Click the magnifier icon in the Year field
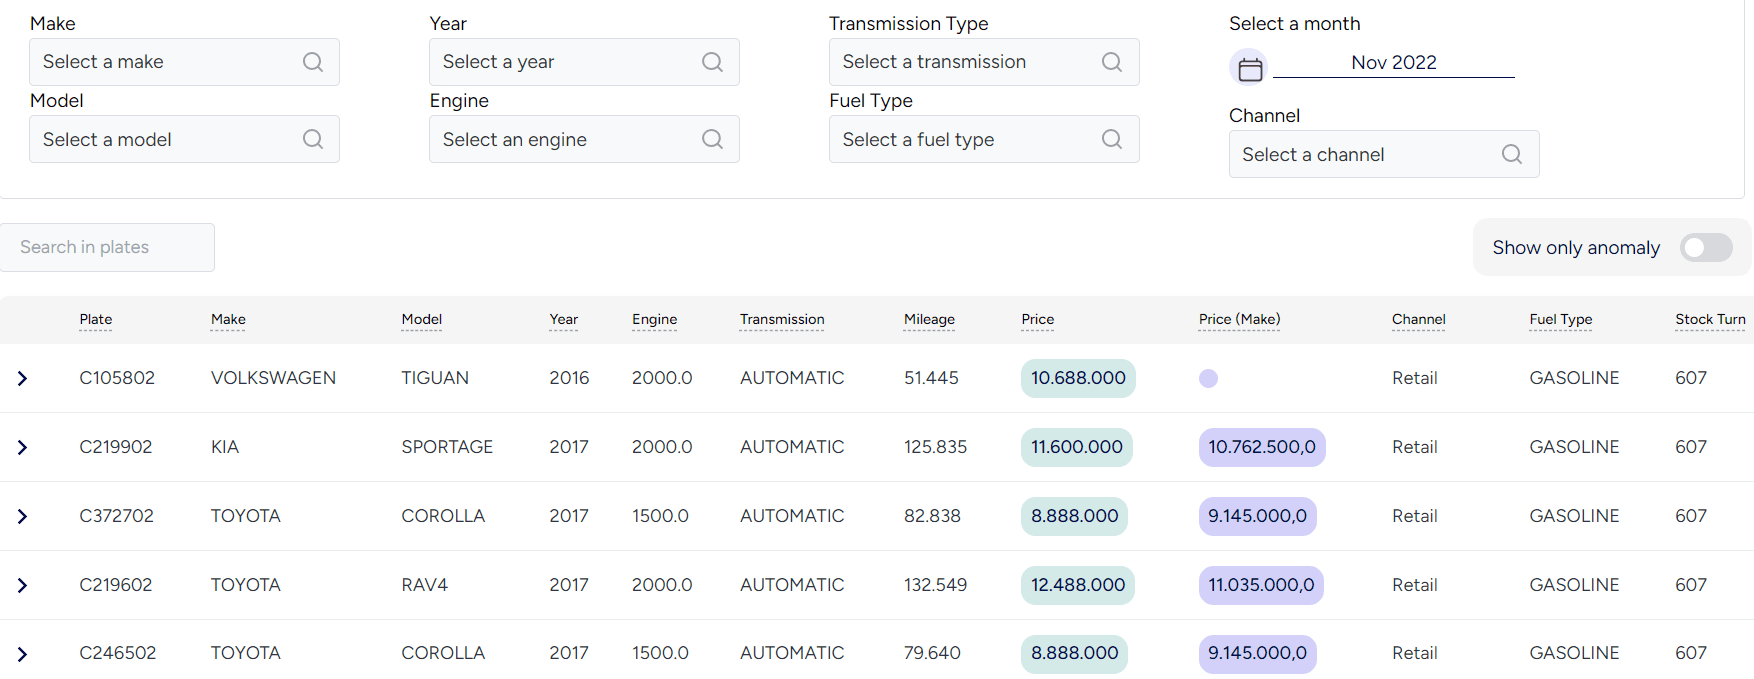The width and height of the screenshot is (1754, 679). click(712, 62)
